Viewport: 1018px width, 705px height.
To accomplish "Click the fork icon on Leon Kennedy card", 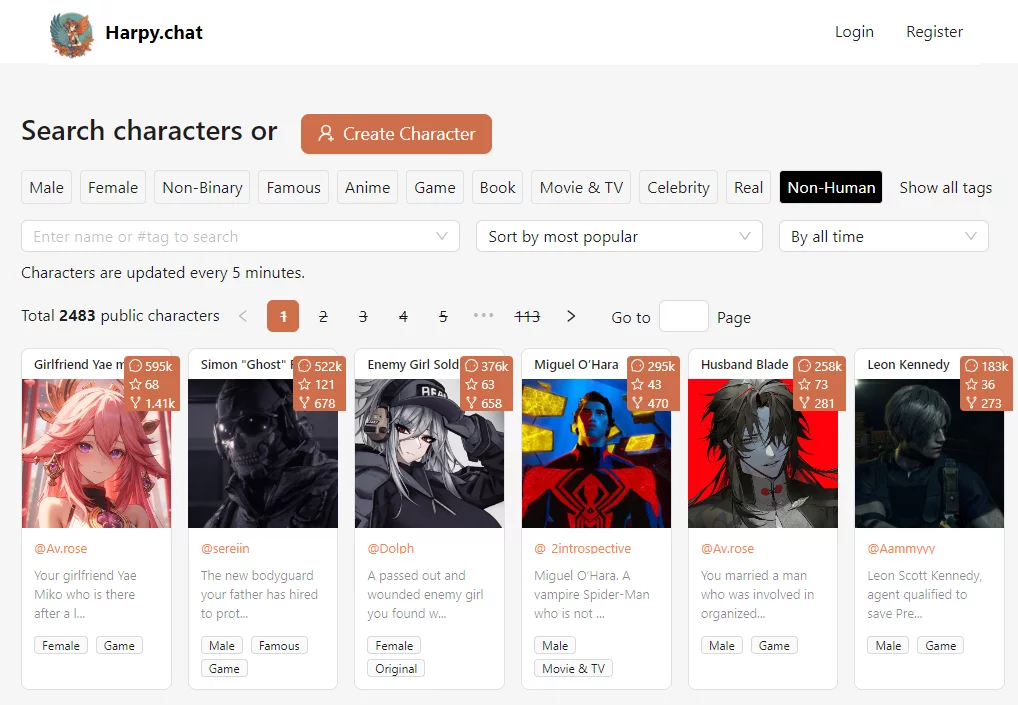I will (x=971, y=403).
